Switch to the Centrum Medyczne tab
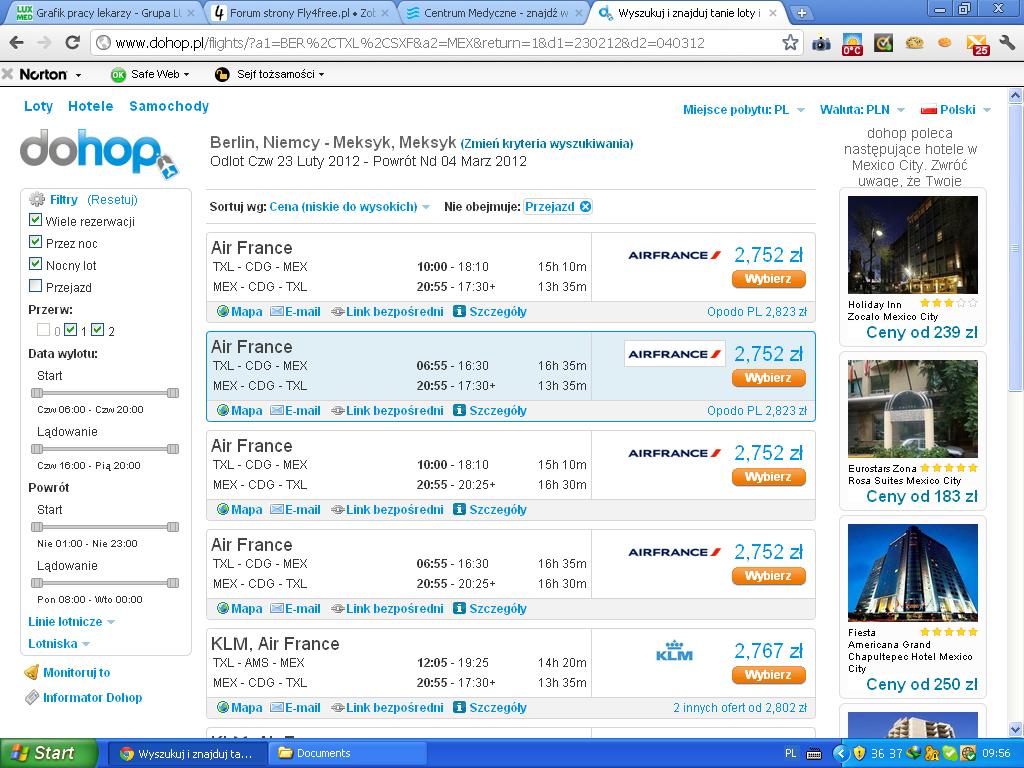This screenshot has width=1024, height=768. click(x=493, y=13)
